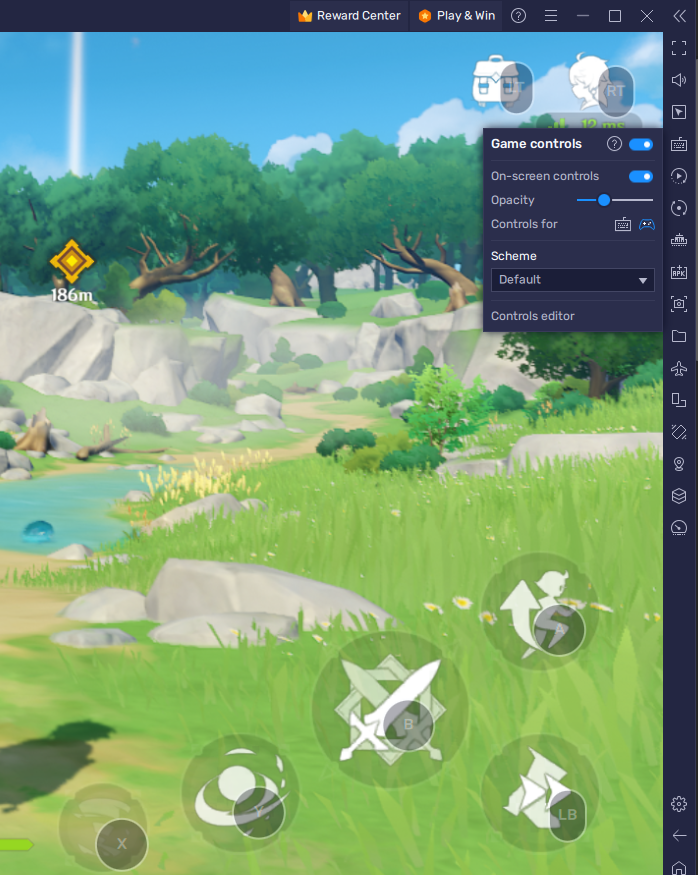Click the shake device icon in the sidebar
This screenshot has height=875, width=698.
click(x=679, y=432)
